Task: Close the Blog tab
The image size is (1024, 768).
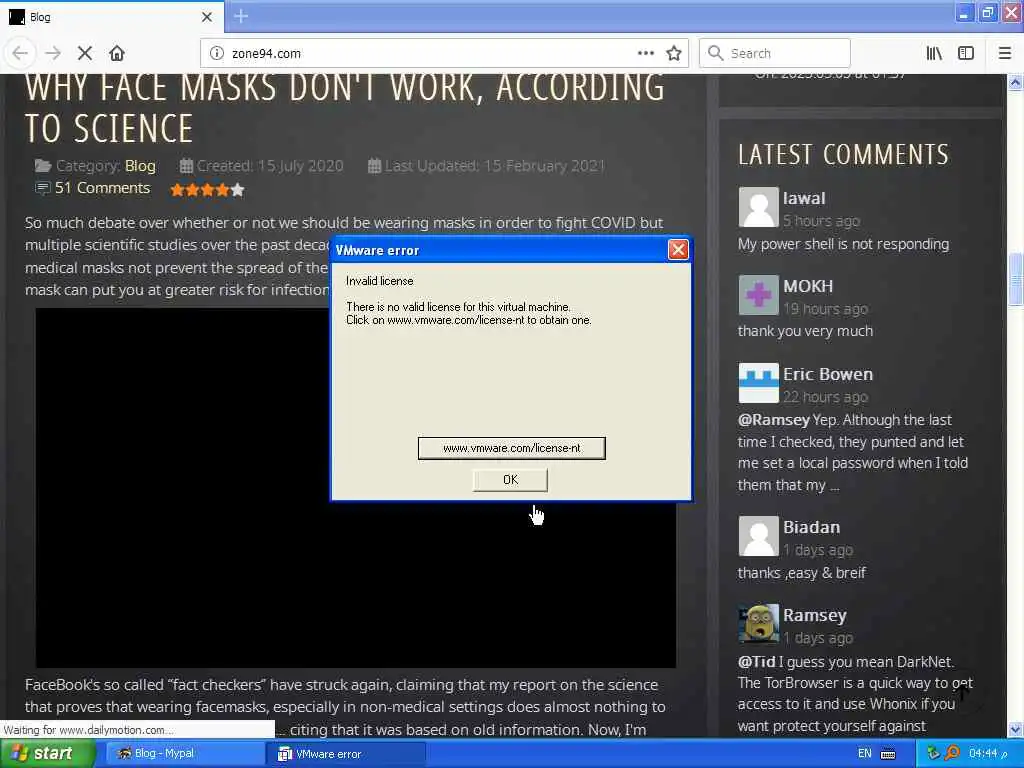Action: 207,17
